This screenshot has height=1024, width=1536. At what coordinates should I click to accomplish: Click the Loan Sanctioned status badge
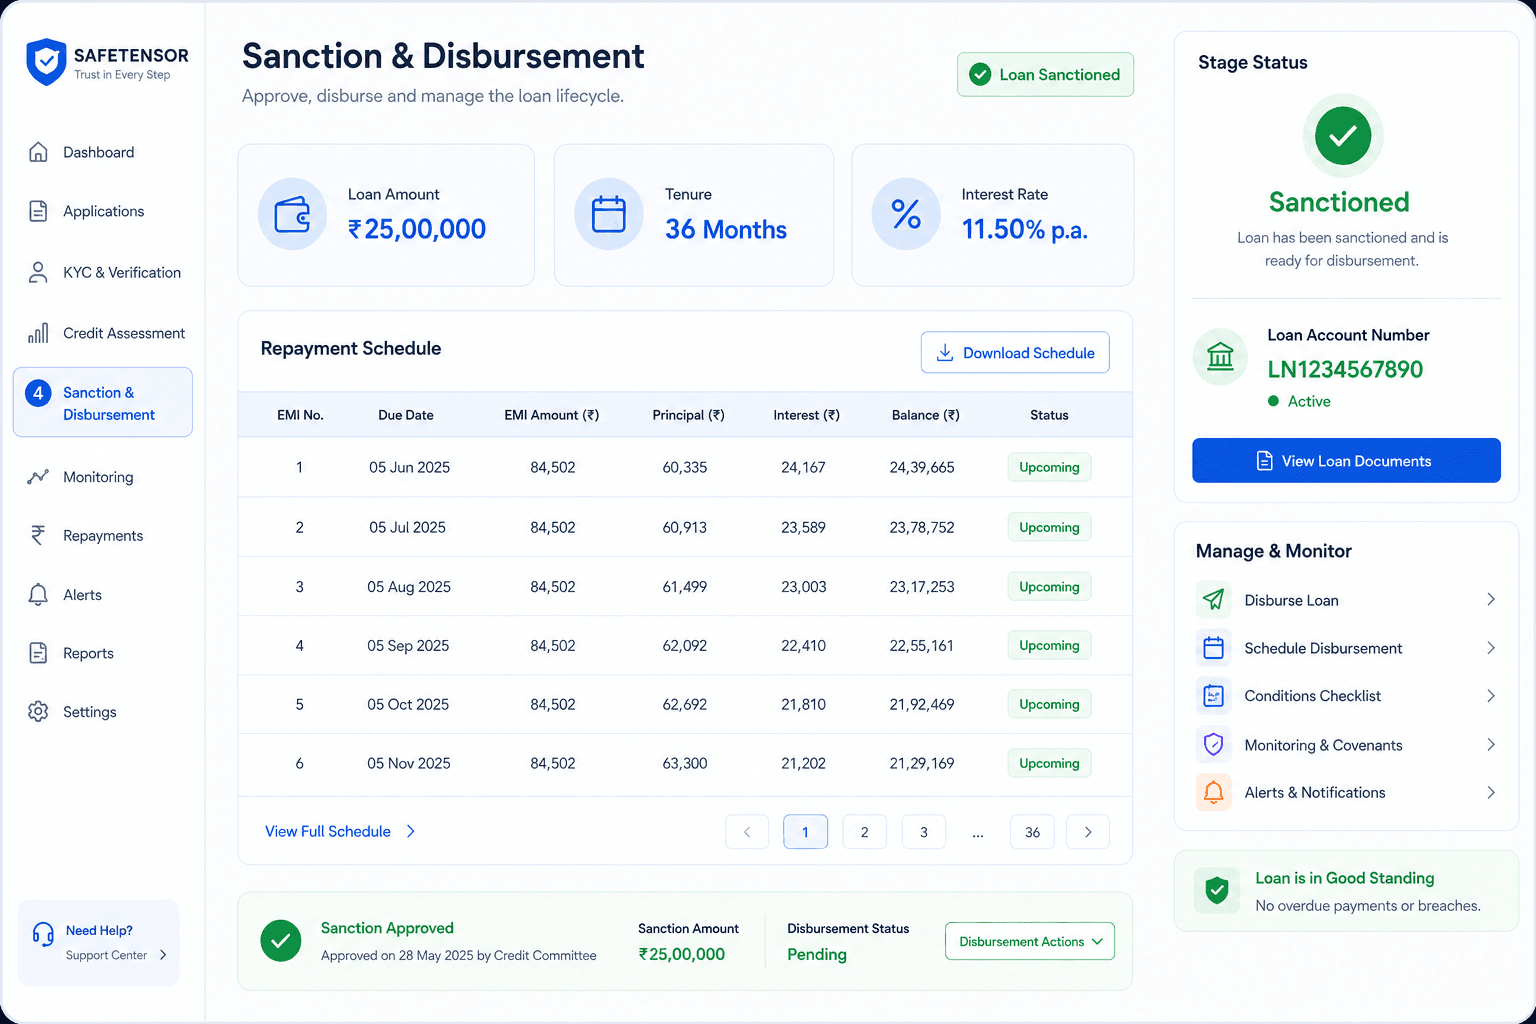click(1045, 75)
